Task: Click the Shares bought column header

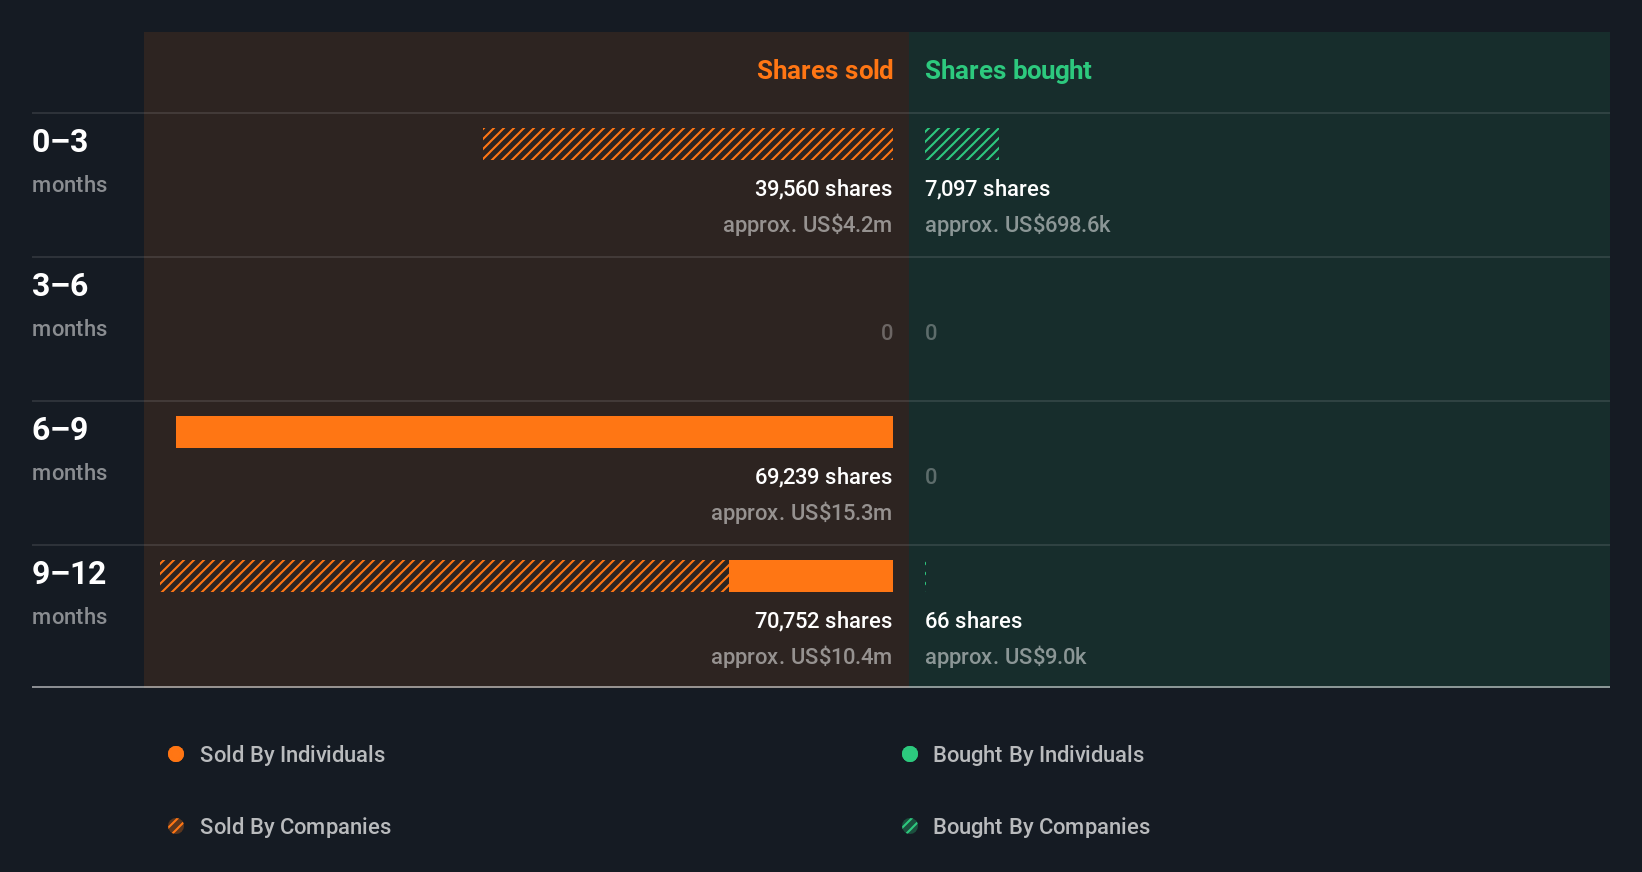Action: pos(1008,70)
